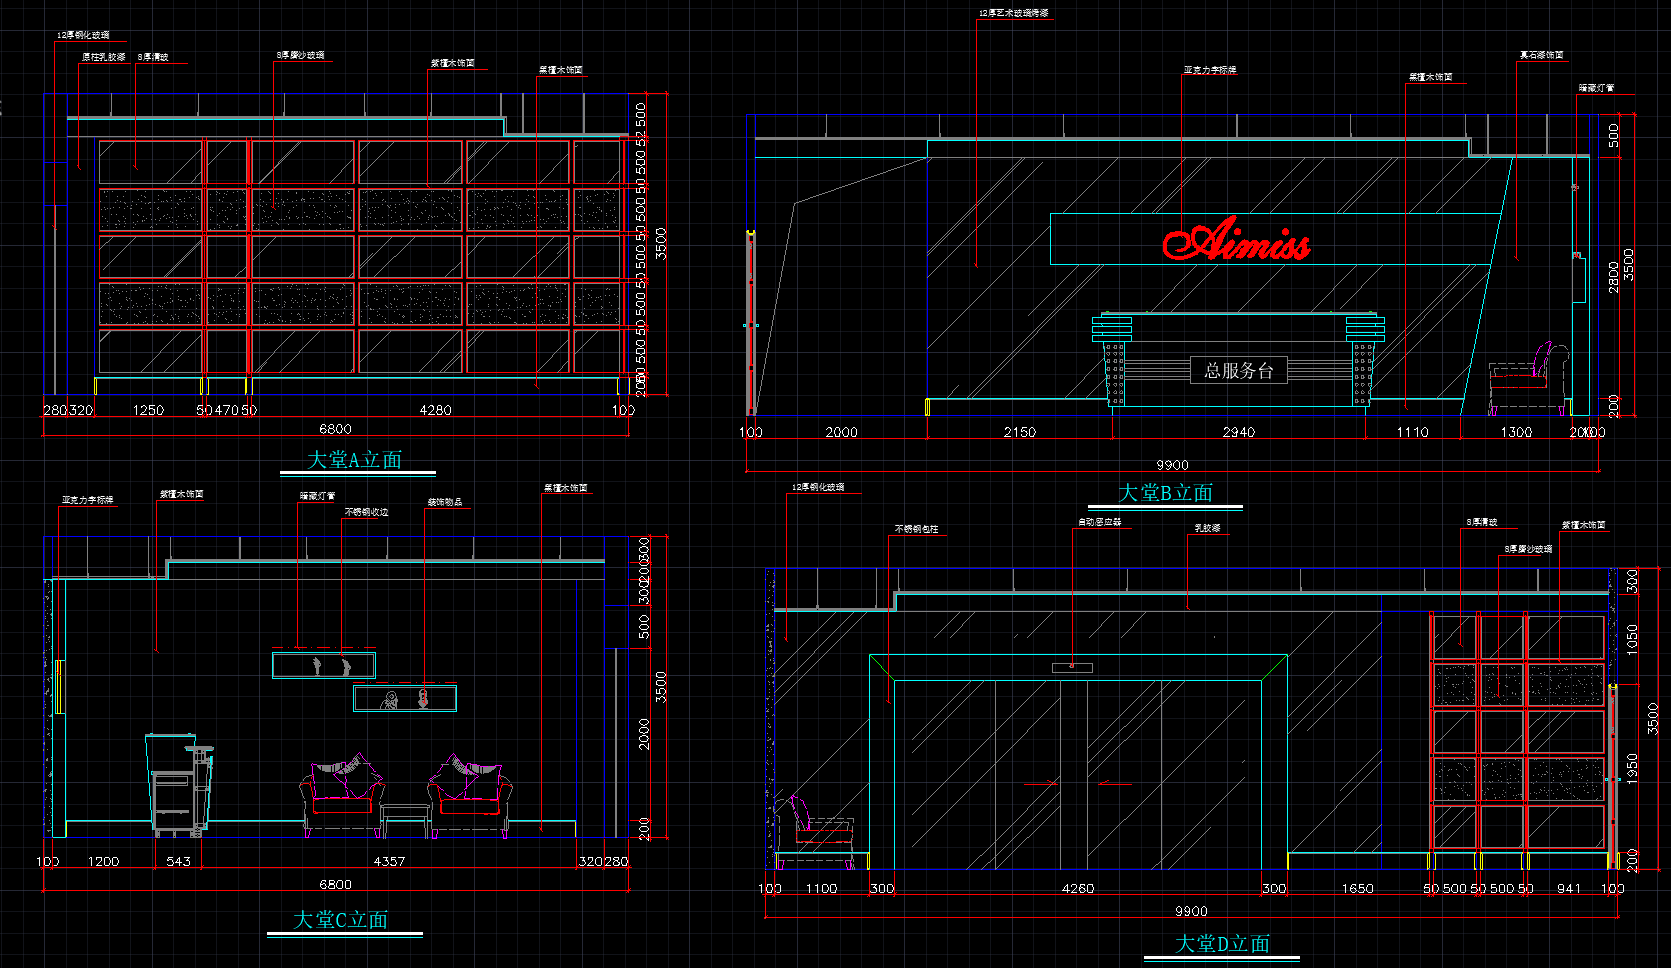Click the red Aimiss logo sign
This screenshot has width=1671, height=968.
click(1236, 241)
